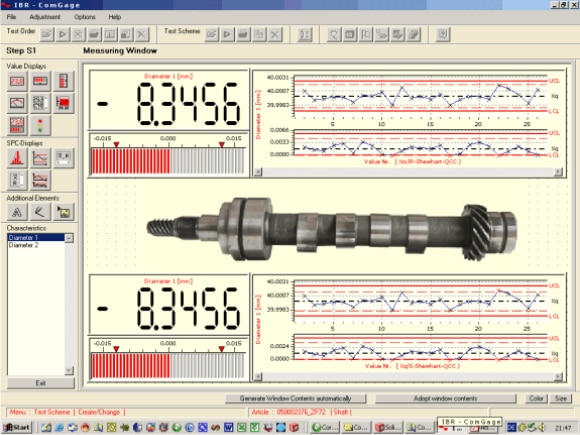Select the column bar value display icon

63,81
